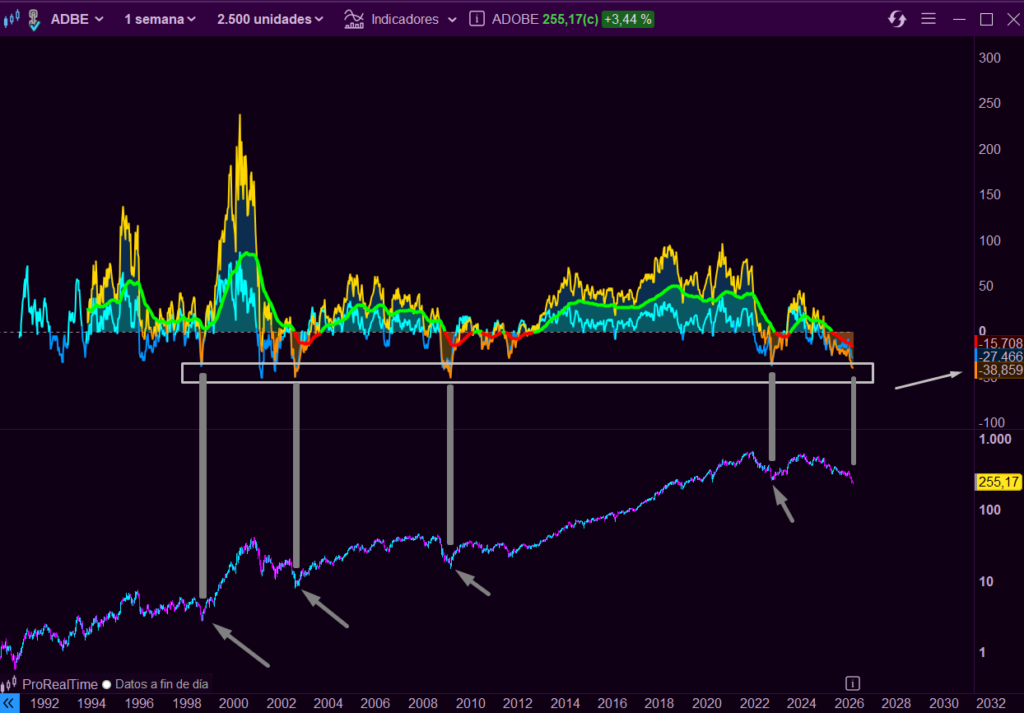1024x713 pixels.
Task: Open the Indicadores chart icon
Action: click(353, 19)
